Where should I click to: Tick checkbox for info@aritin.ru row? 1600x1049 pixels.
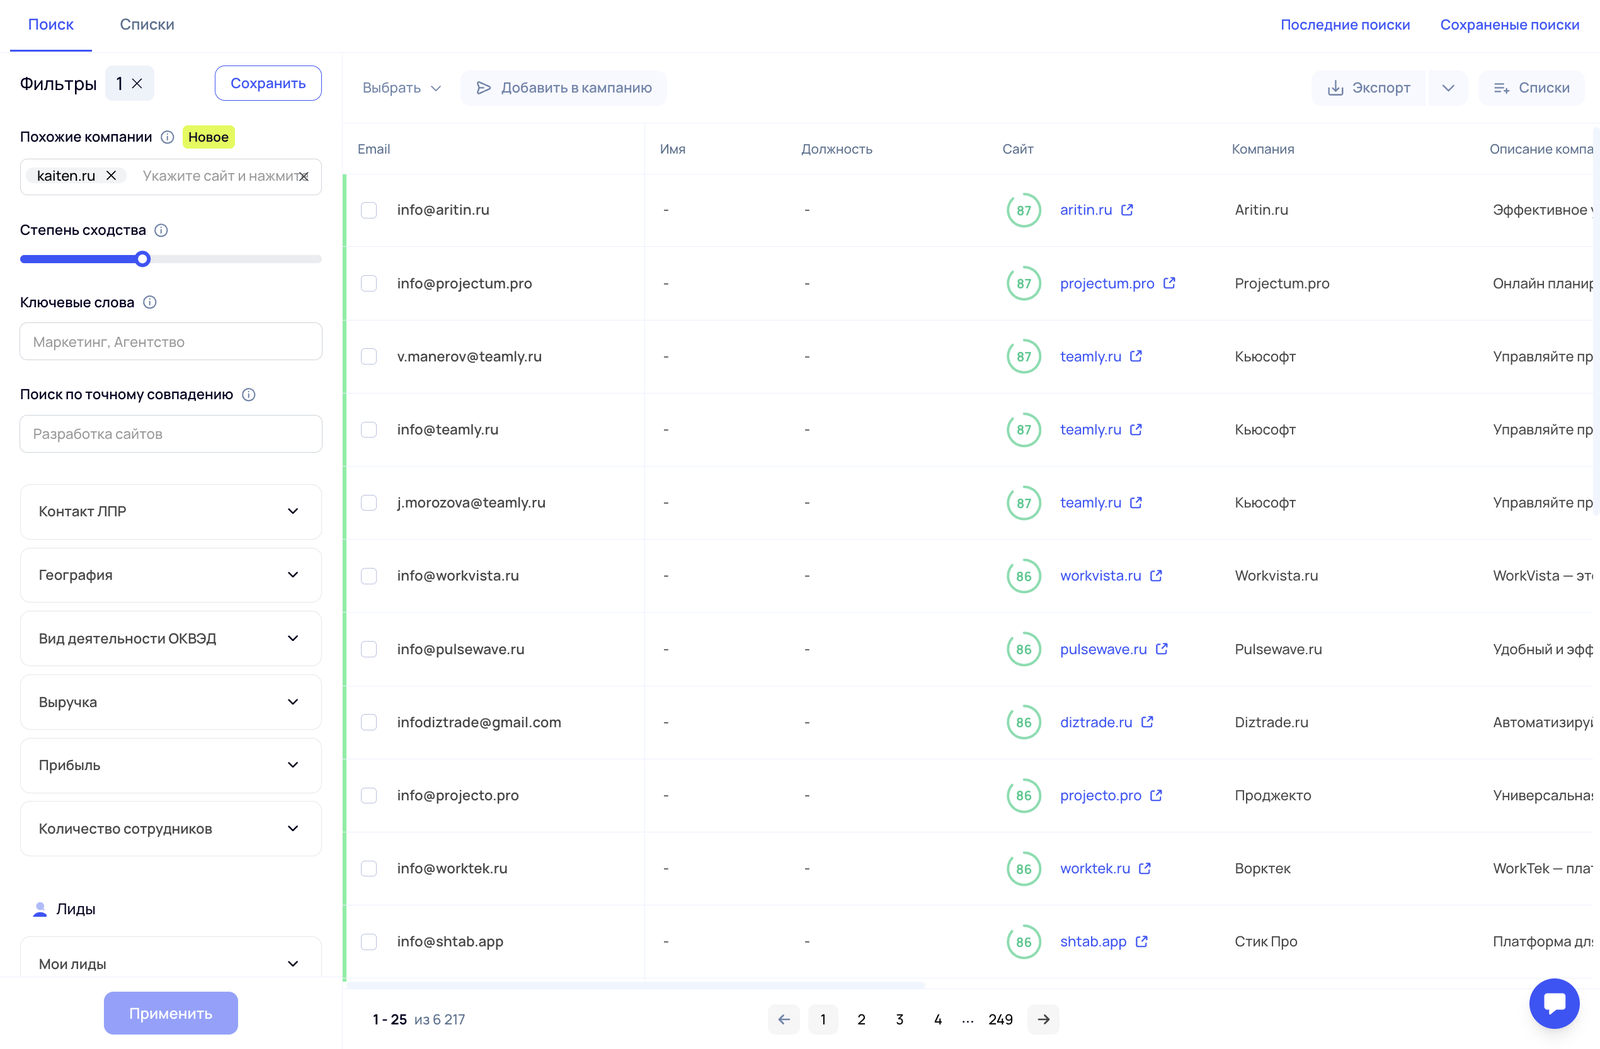(369, 210)
